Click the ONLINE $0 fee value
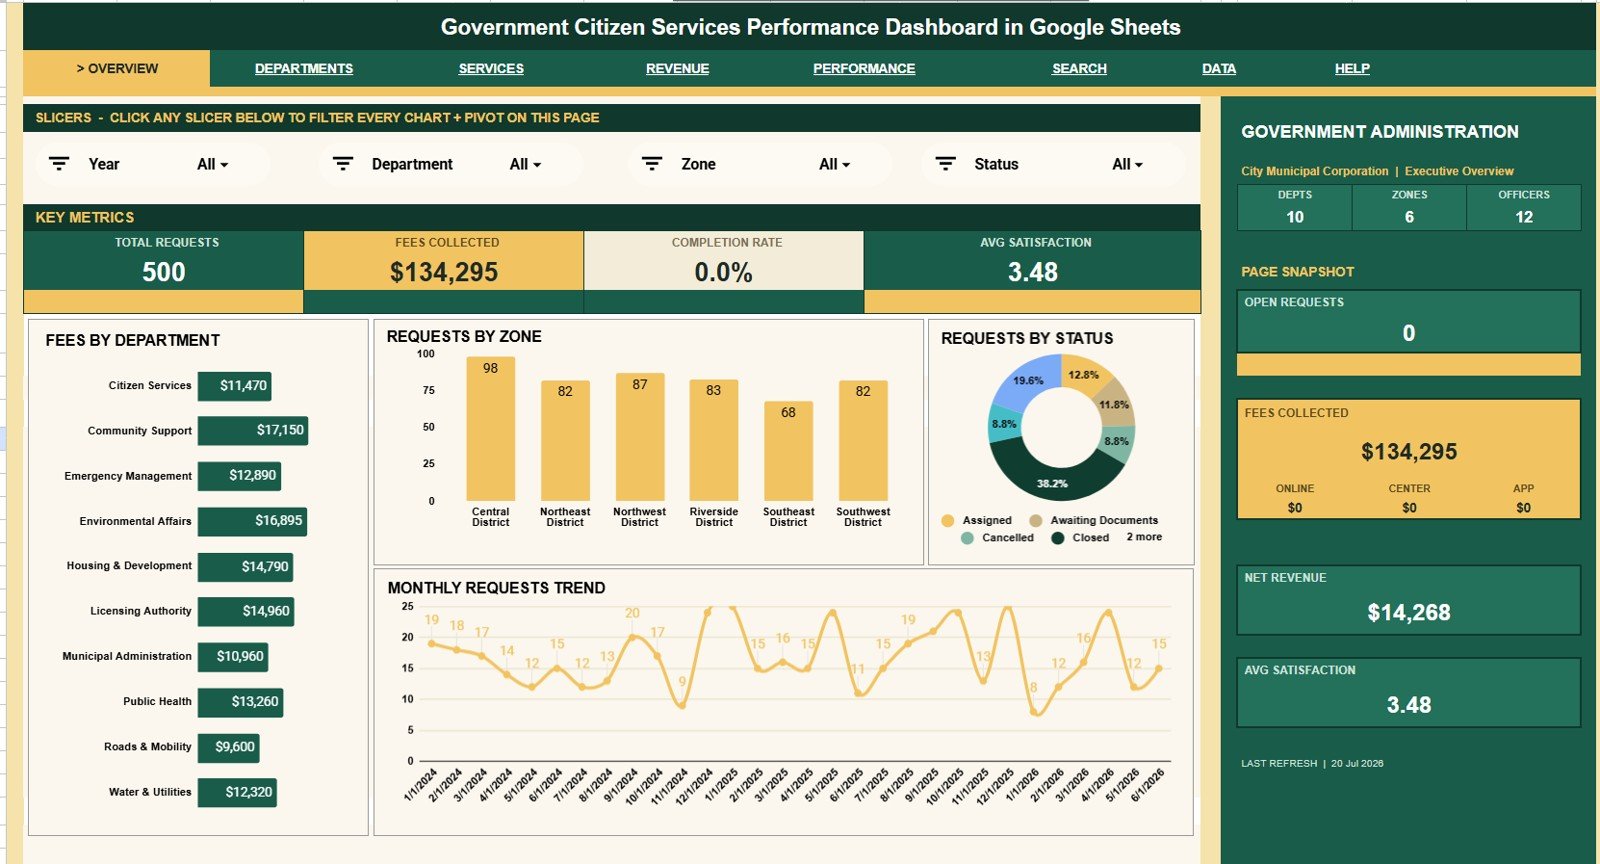Image resolution: width=1600 pixels, height=864 pixels. coord(1295,508)
